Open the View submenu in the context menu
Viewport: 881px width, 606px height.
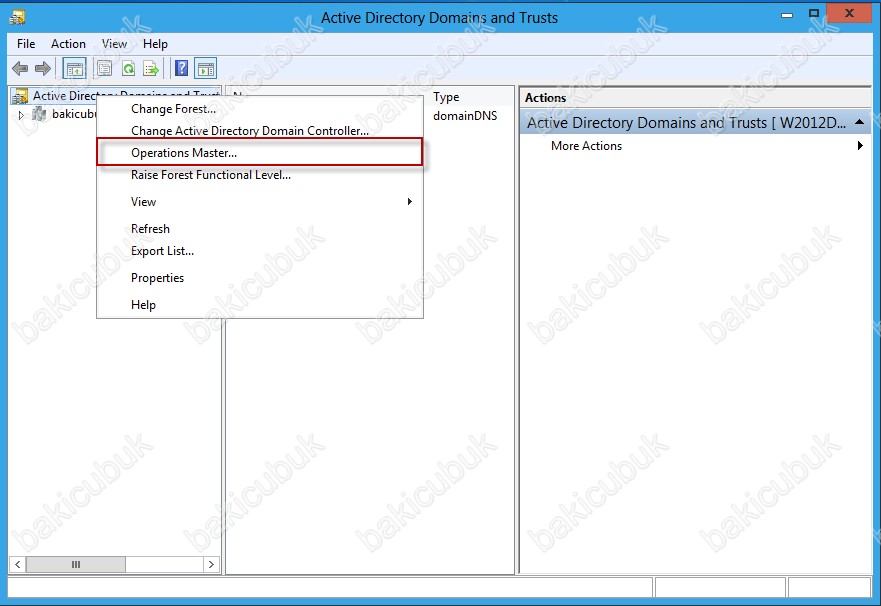pyautogui.click(x=260, y=202)
